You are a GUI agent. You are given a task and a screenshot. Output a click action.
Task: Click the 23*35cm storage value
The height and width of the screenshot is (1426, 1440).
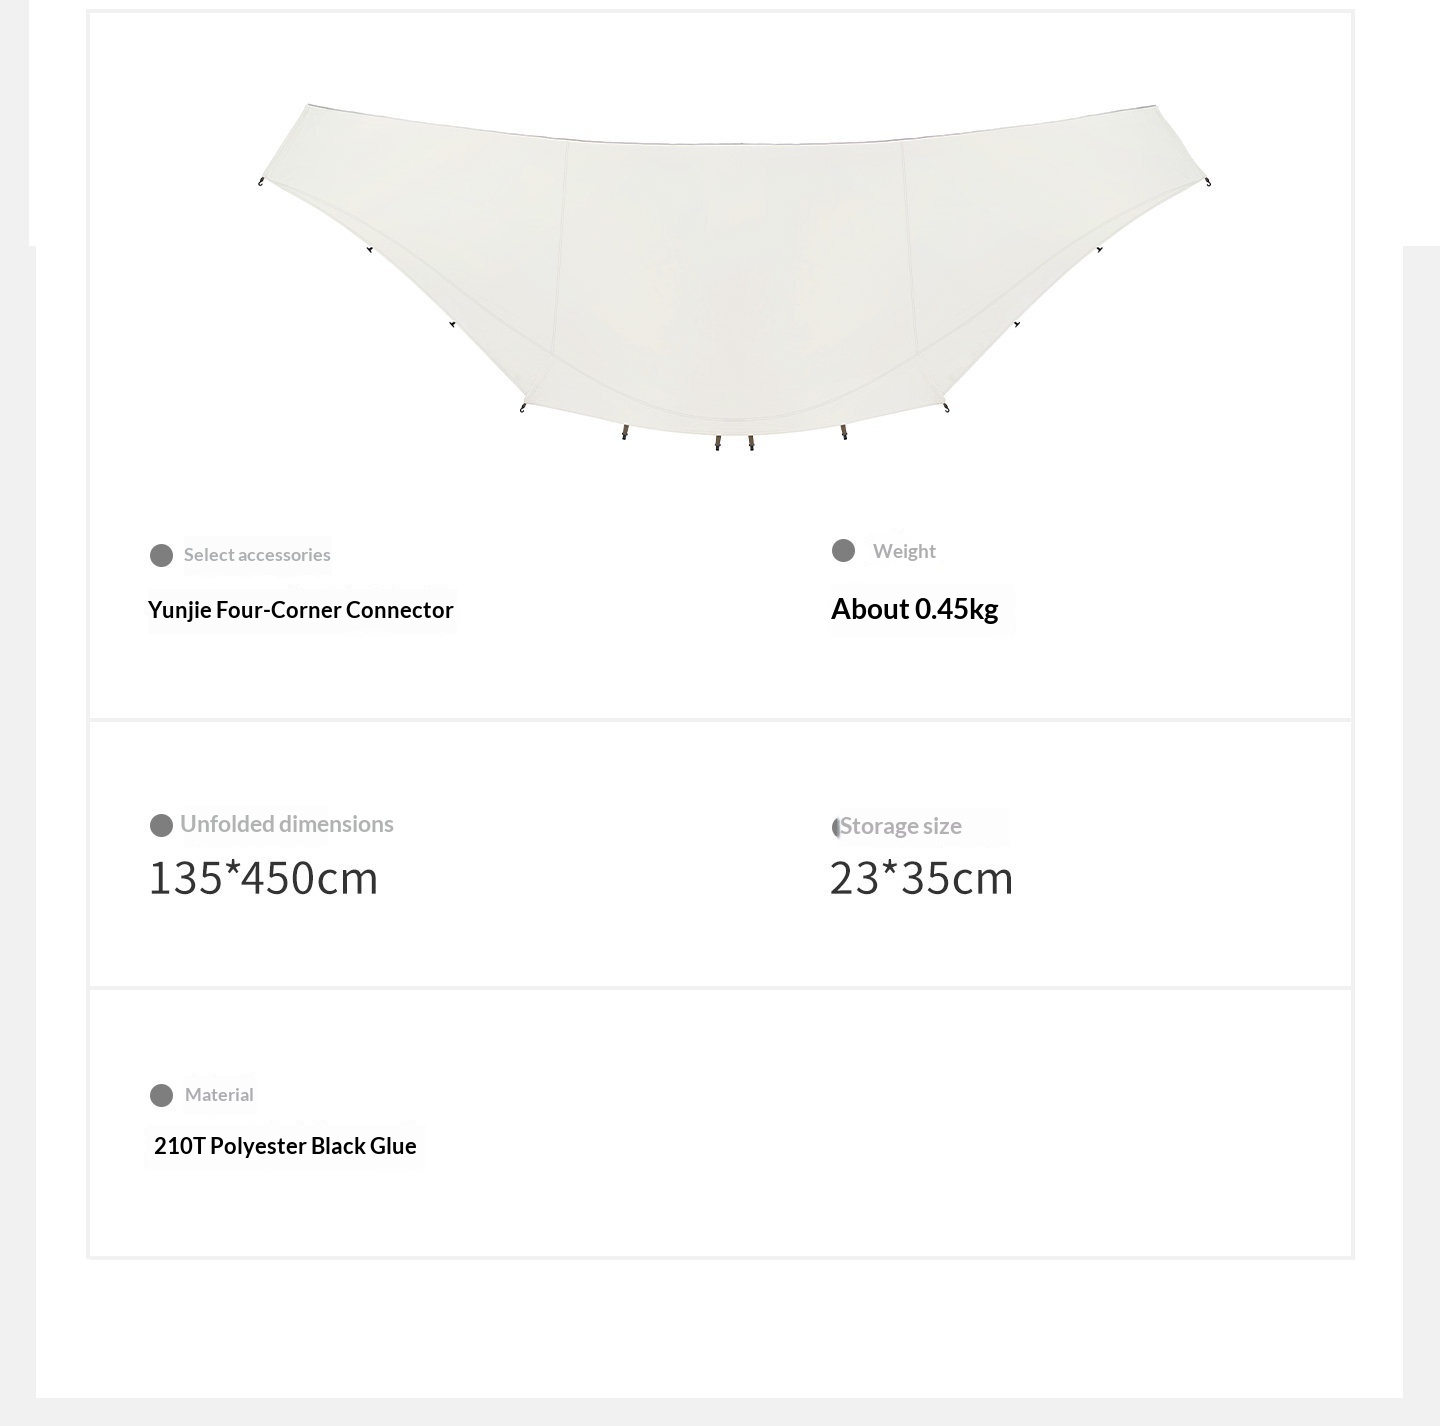click(921, 878)
